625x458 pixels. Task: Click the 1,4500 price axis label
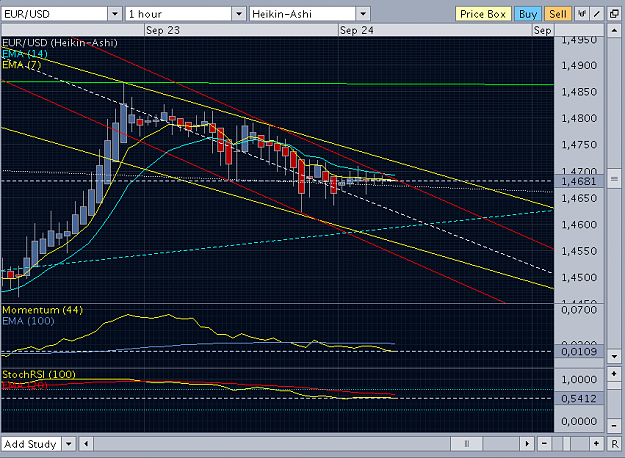tap(579, 277)
